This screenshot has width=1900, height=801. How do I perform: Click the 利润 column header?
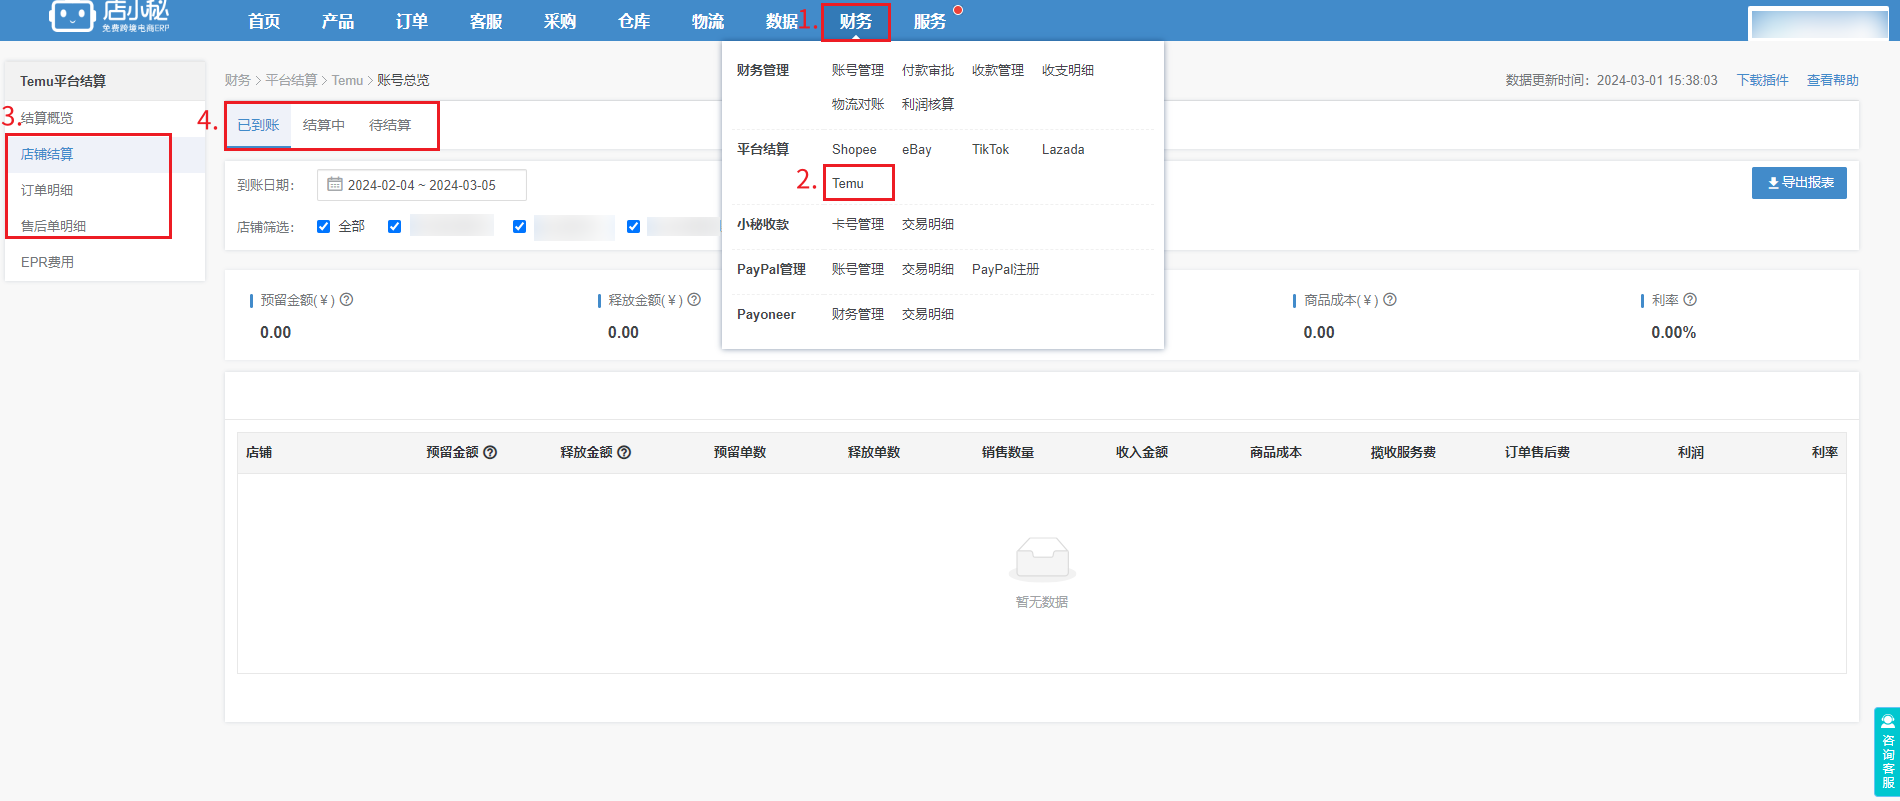click(1691, 452)
